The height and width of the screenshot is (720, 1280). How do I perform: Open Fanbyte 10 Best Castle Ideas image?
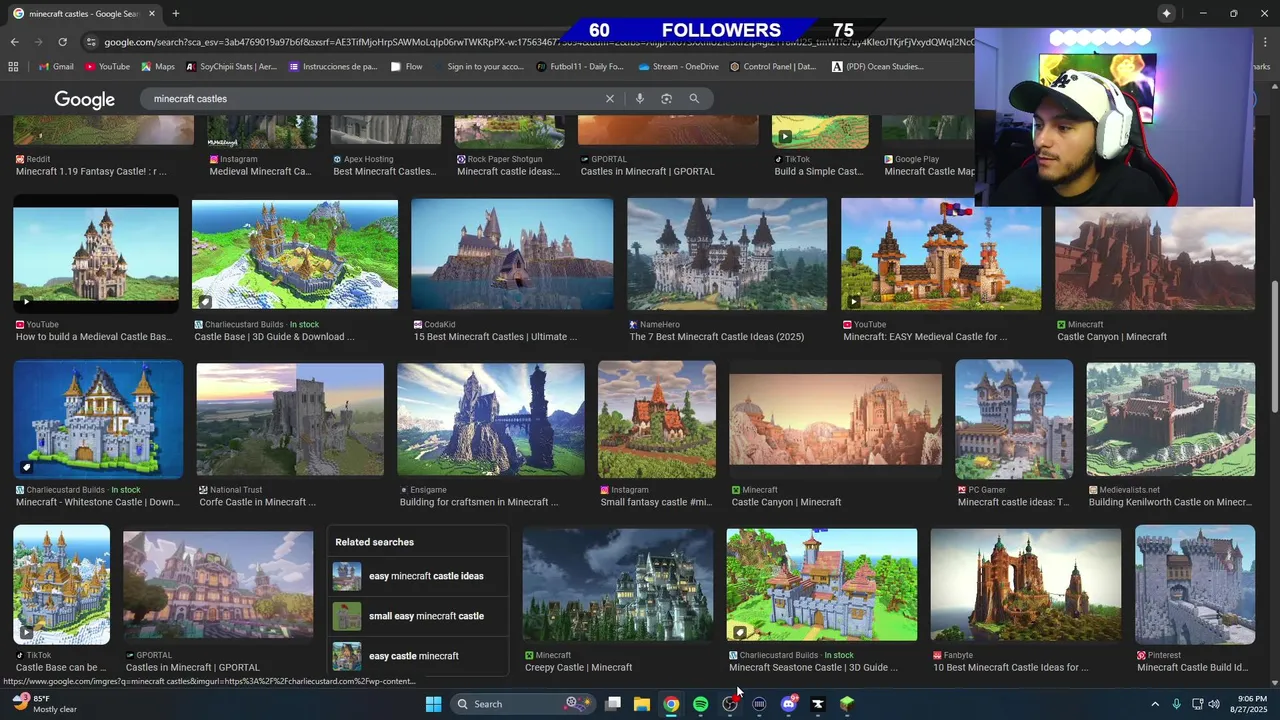pos(1026,585)
